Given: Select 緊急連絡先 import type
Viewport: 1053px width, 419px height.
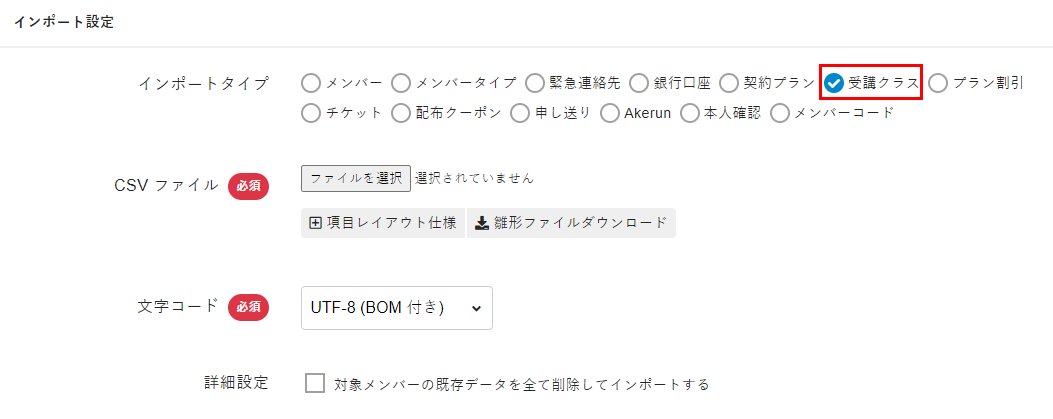Looking at the screenshot, I should pyautogui.click(x=534, y=83).
